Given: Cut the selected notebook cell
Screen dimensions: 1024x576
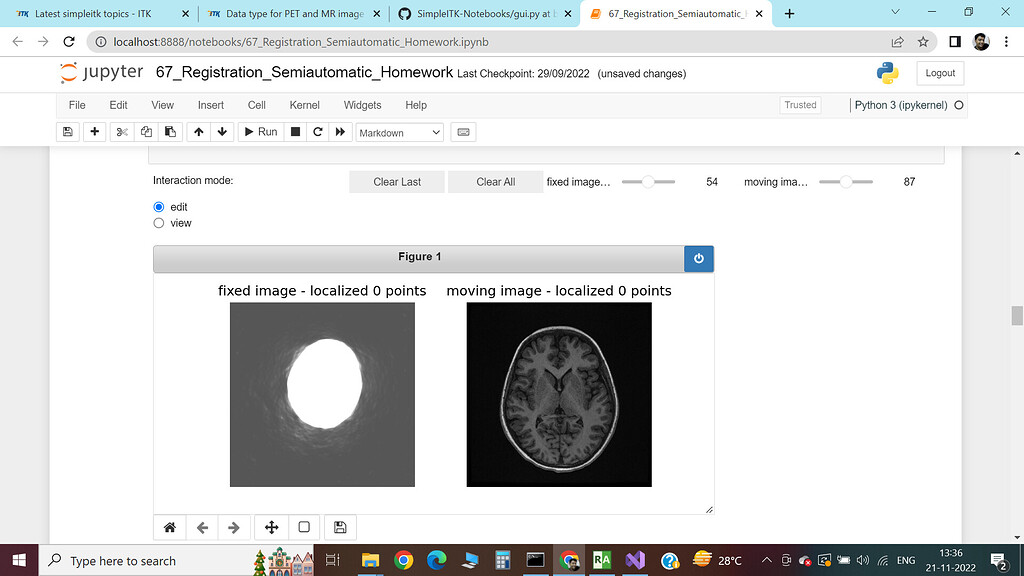Looking at the screenshot, I should (121, 131).
